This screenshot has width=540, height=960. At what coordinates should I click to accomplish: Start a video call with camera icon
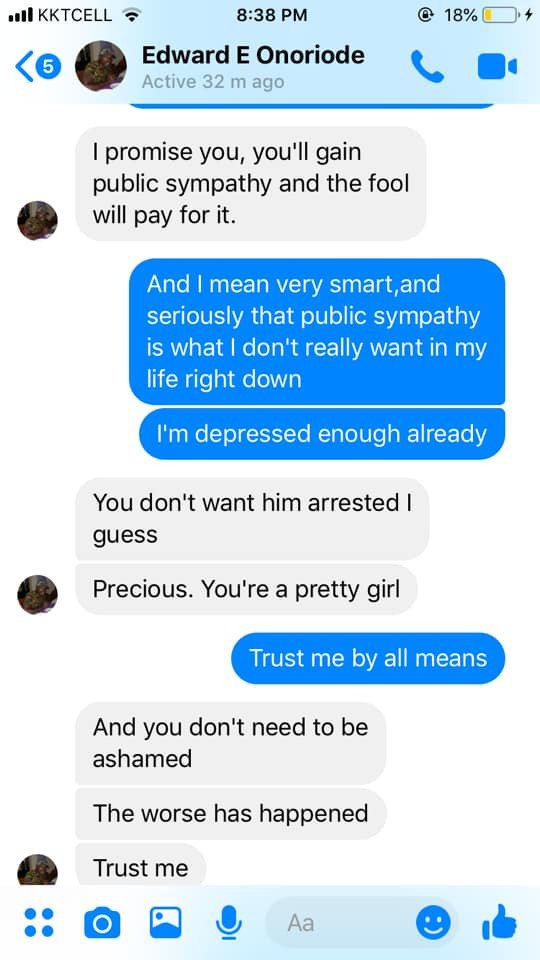(x=497, y=66)
